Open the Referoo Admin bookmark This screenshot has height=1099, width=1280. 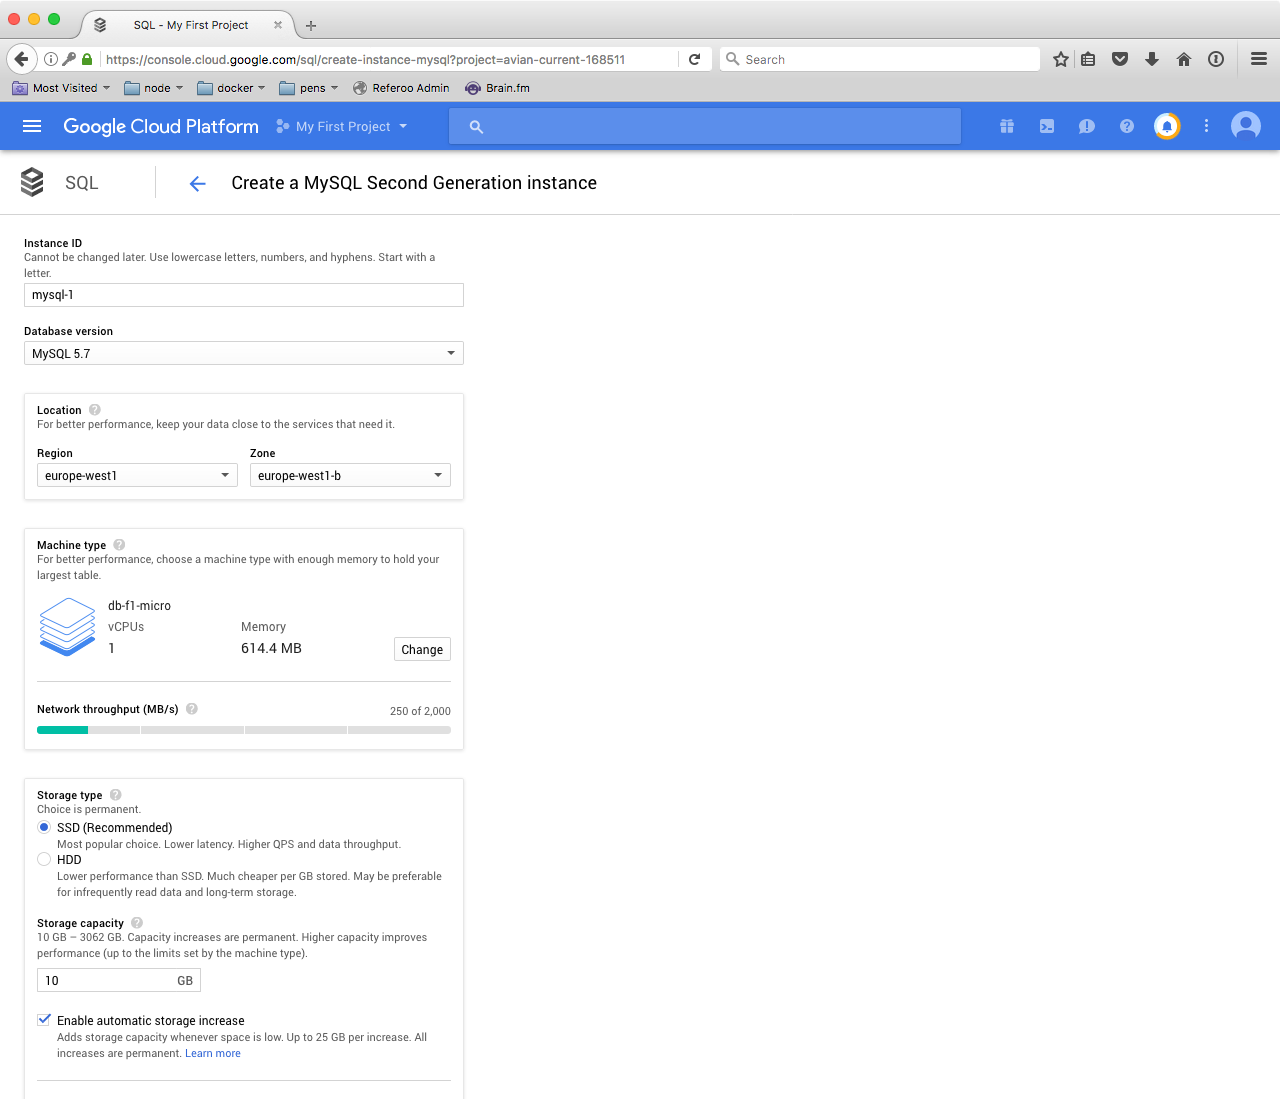(401, 88)
